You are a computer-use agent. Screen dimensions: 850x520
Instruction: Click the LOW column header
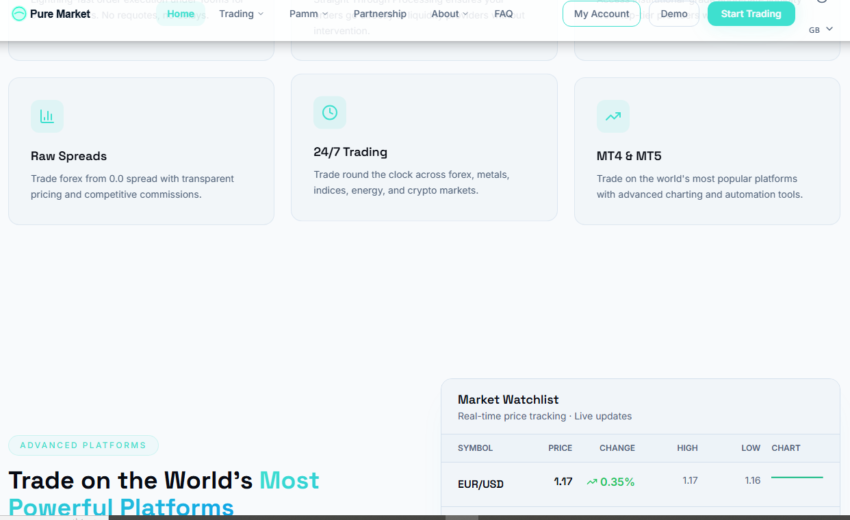751,448
